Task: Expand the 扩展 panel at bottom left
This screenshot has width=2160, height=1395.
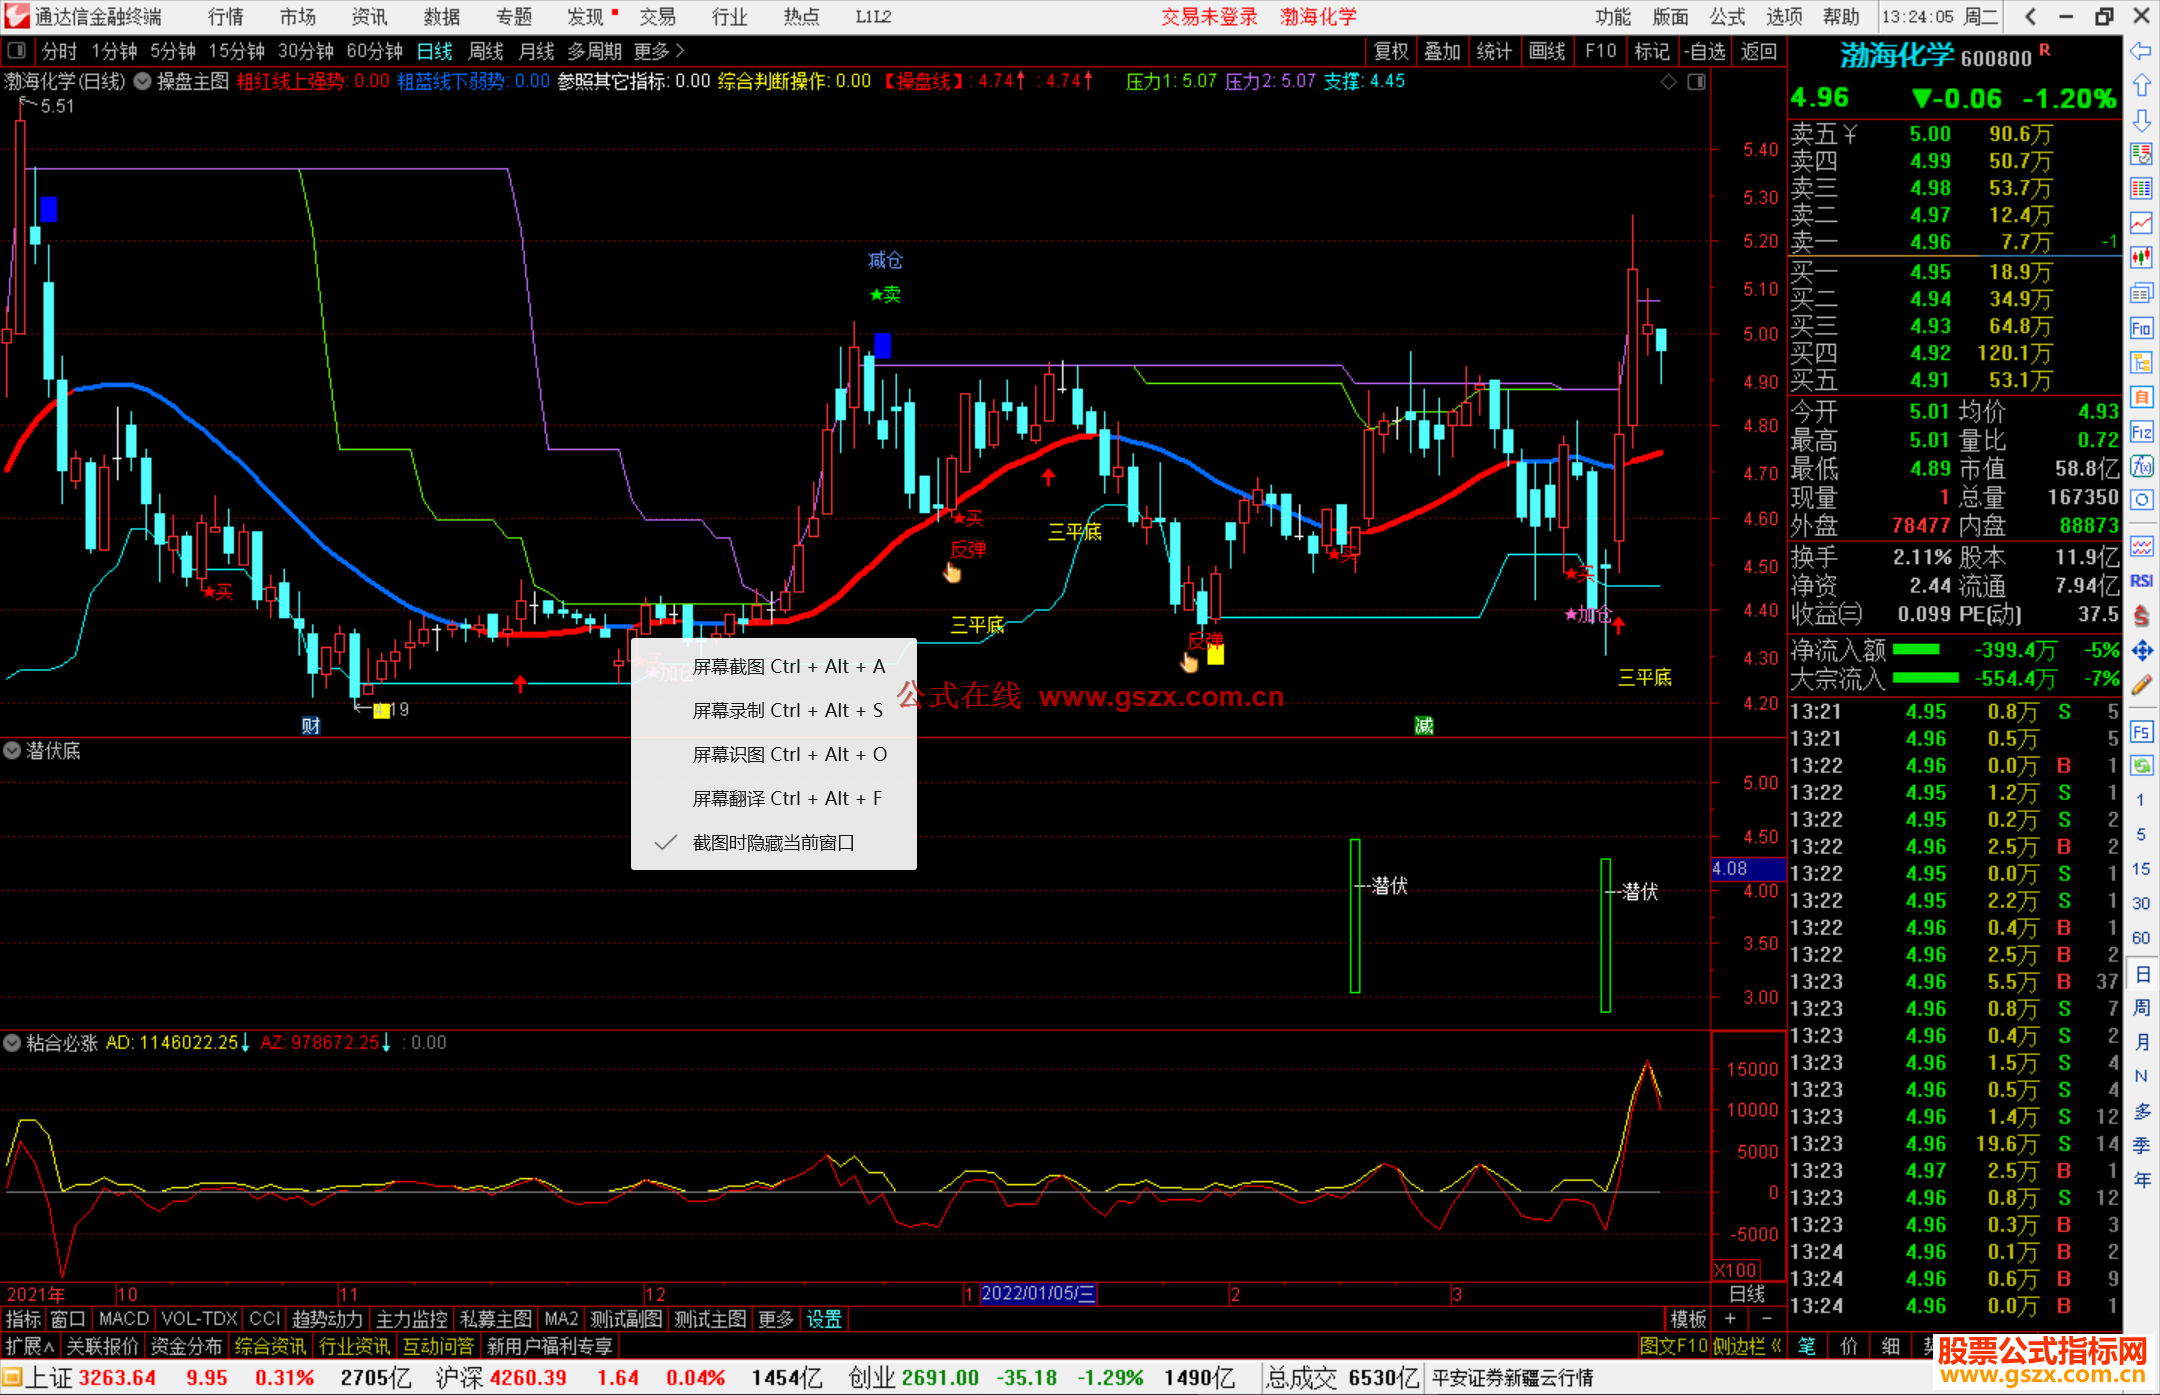Action: coord(30,1346)
